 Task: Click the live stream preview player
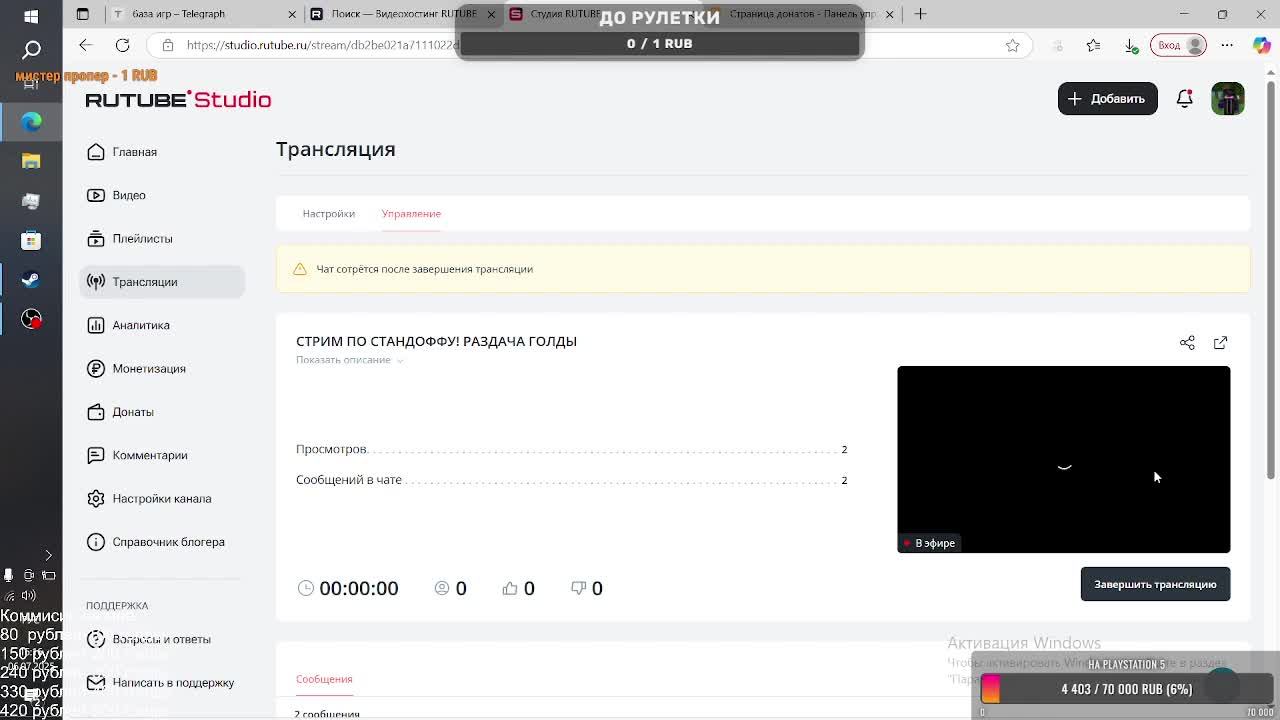click(x=1063, y=459)
